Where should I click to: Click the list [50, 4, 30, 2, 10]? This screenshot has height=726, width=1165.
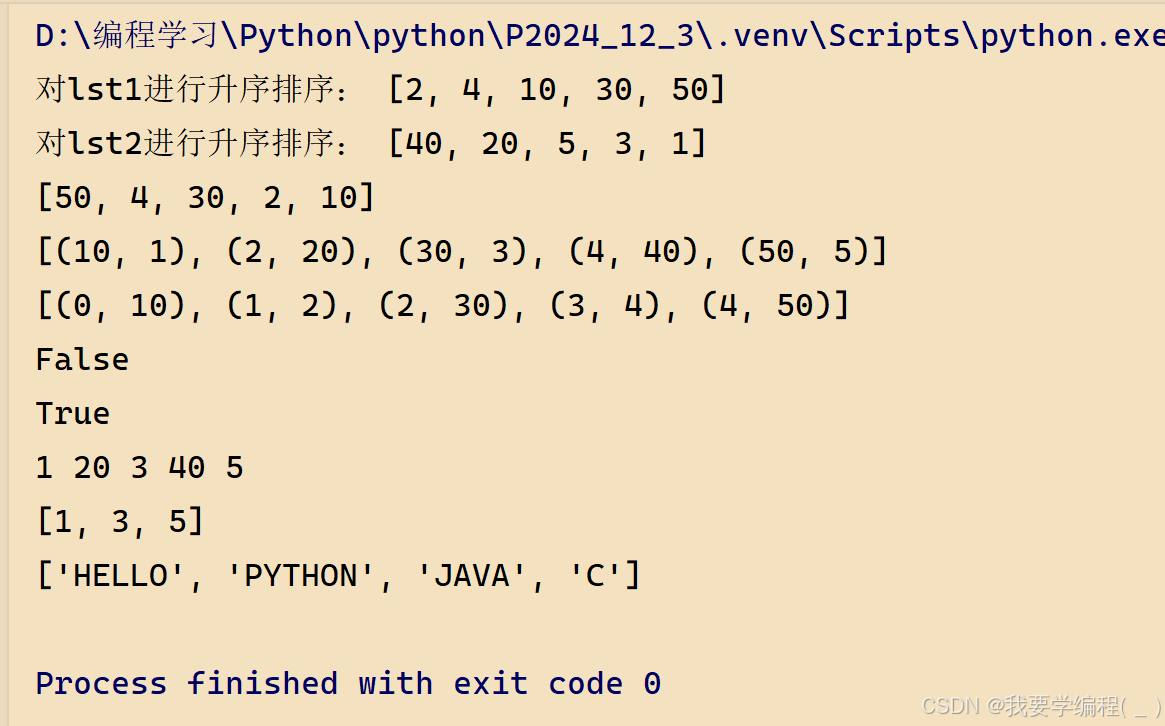pyautogui.click(x=205, y=198)
